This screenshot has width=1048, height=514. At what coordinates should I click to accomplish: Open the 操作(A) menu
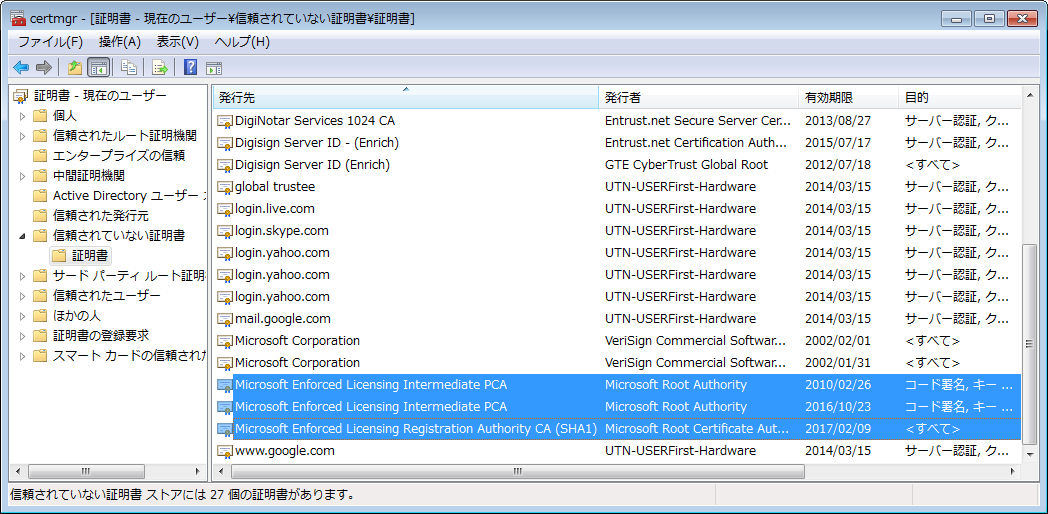click(x=120, y=41)
